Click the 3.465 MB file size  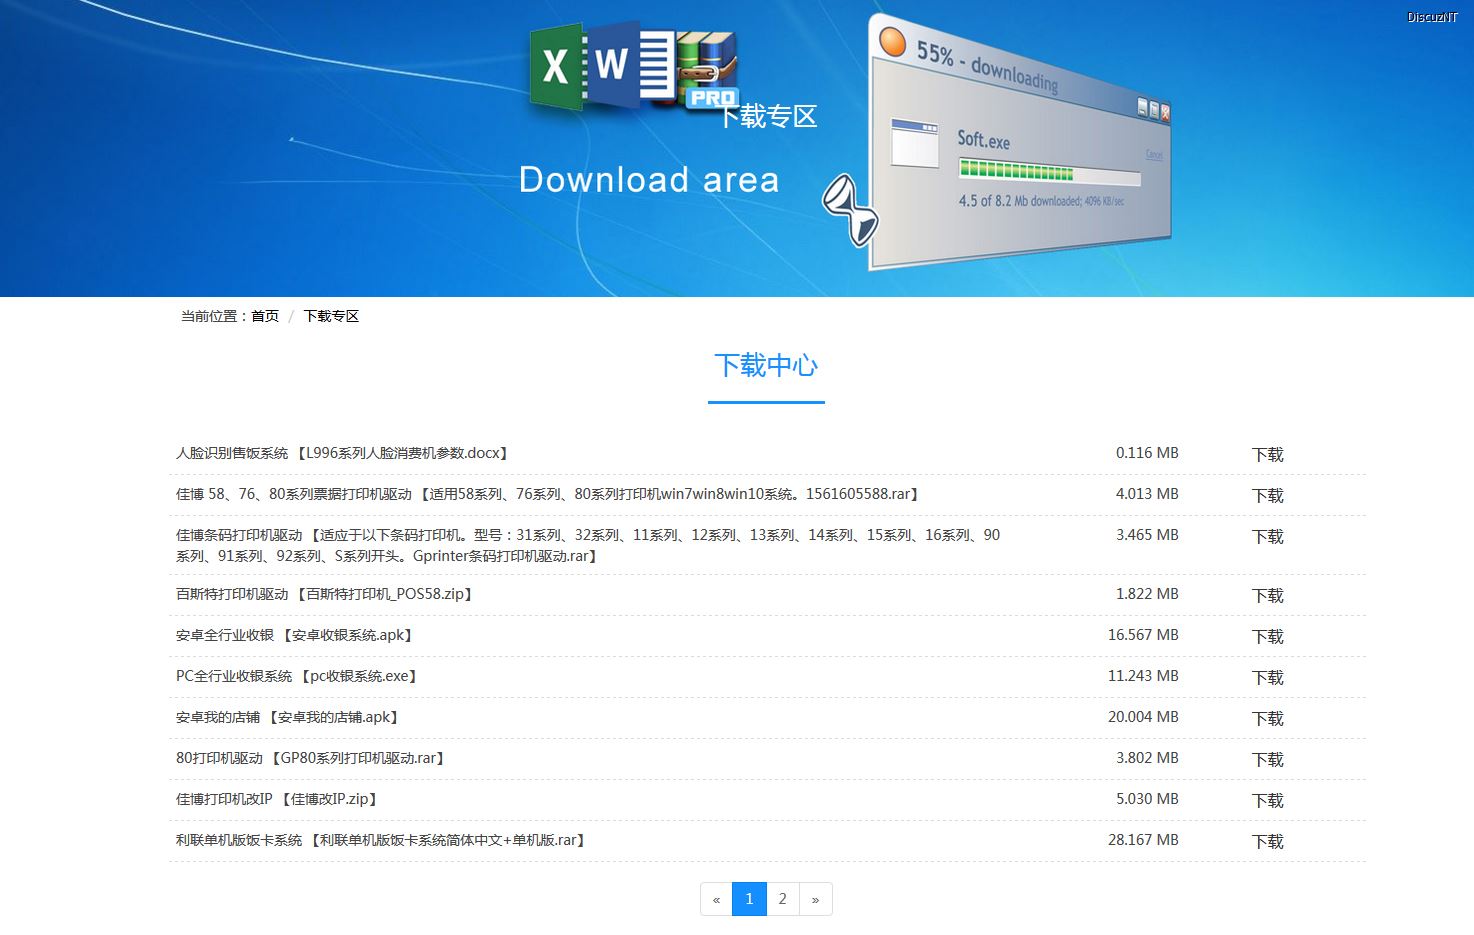(1147, 535)
